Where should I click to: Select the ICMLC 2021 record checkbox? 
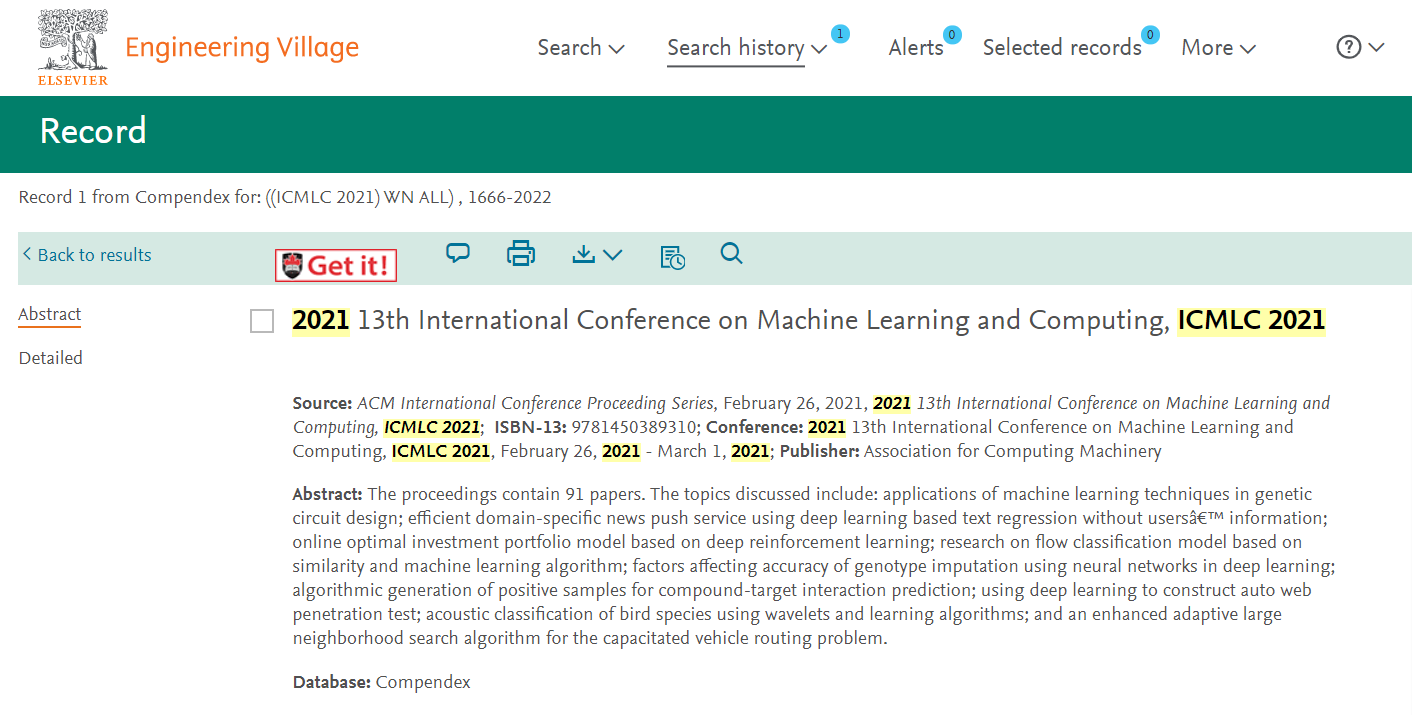pos(262,321)
